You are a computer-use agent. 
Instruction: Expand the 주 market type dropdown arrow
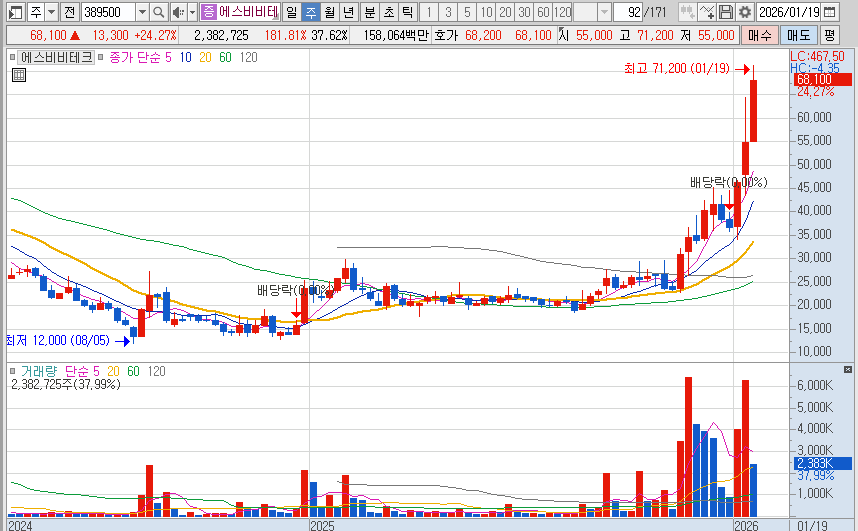pos(51,11)
